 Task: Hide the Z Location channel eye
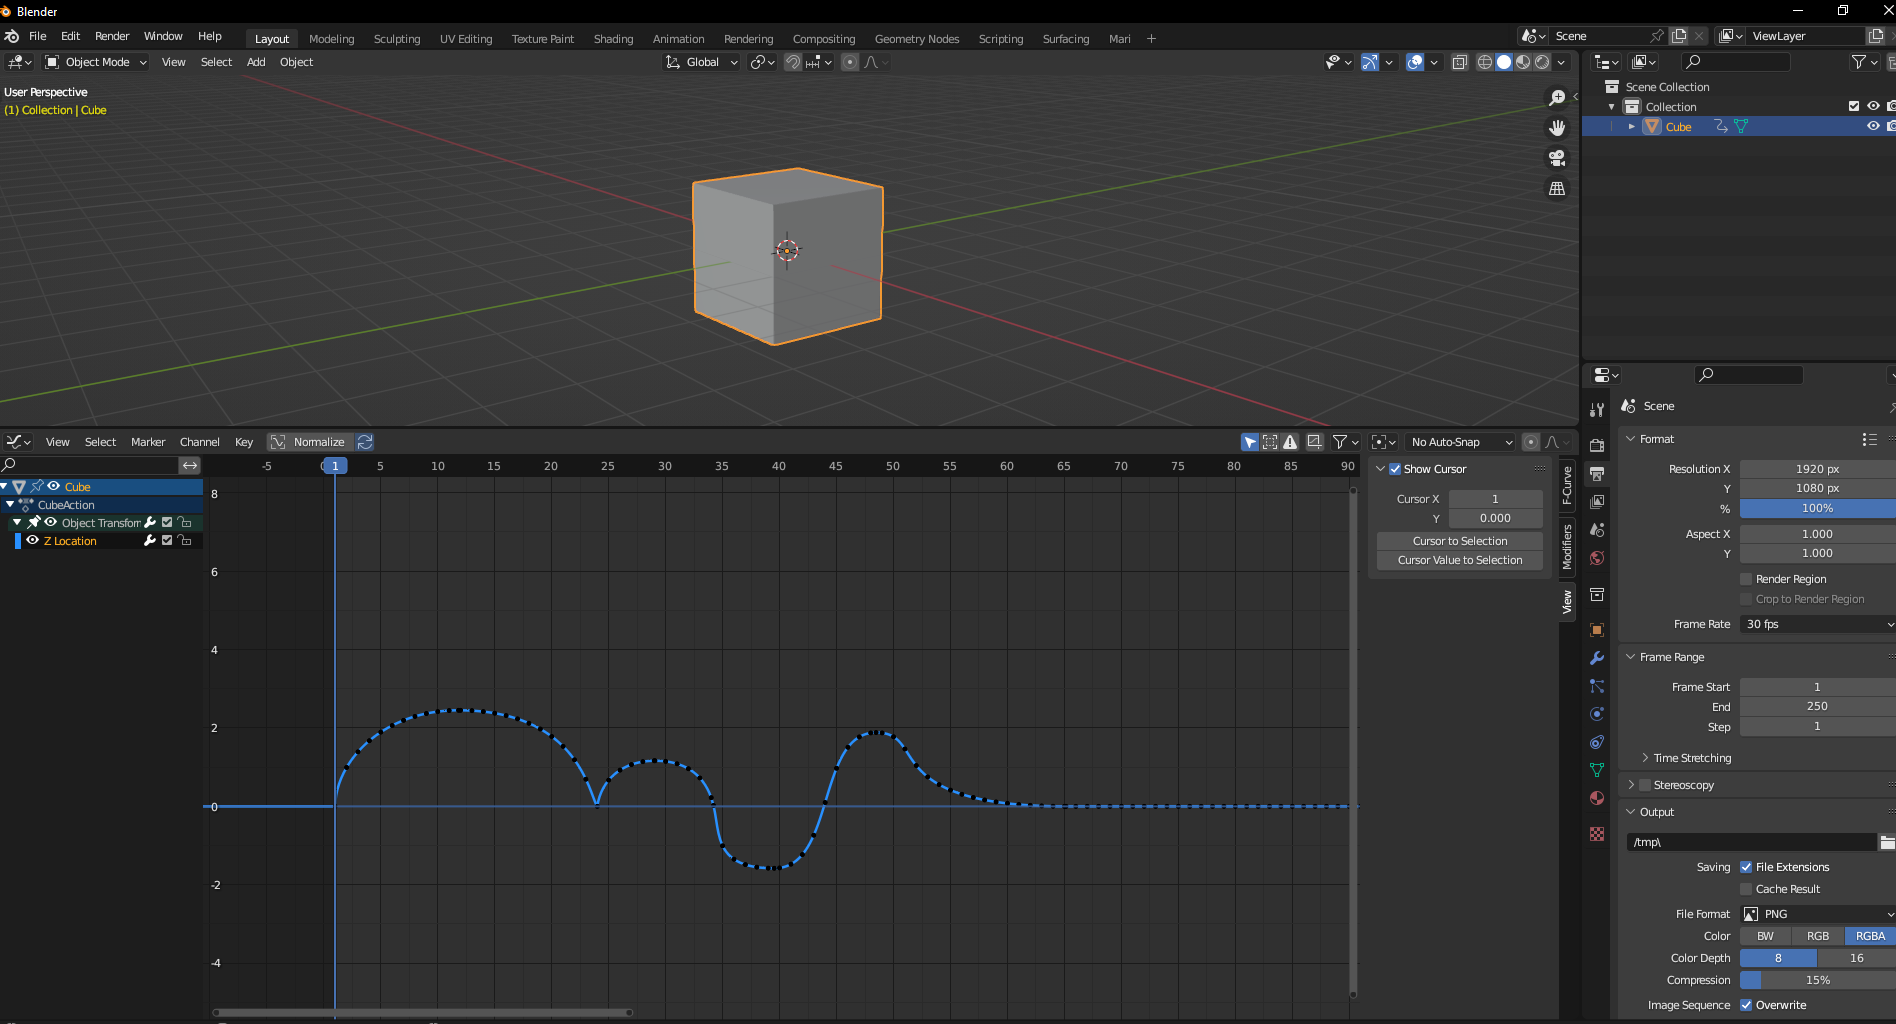click(x=33, y=541)
